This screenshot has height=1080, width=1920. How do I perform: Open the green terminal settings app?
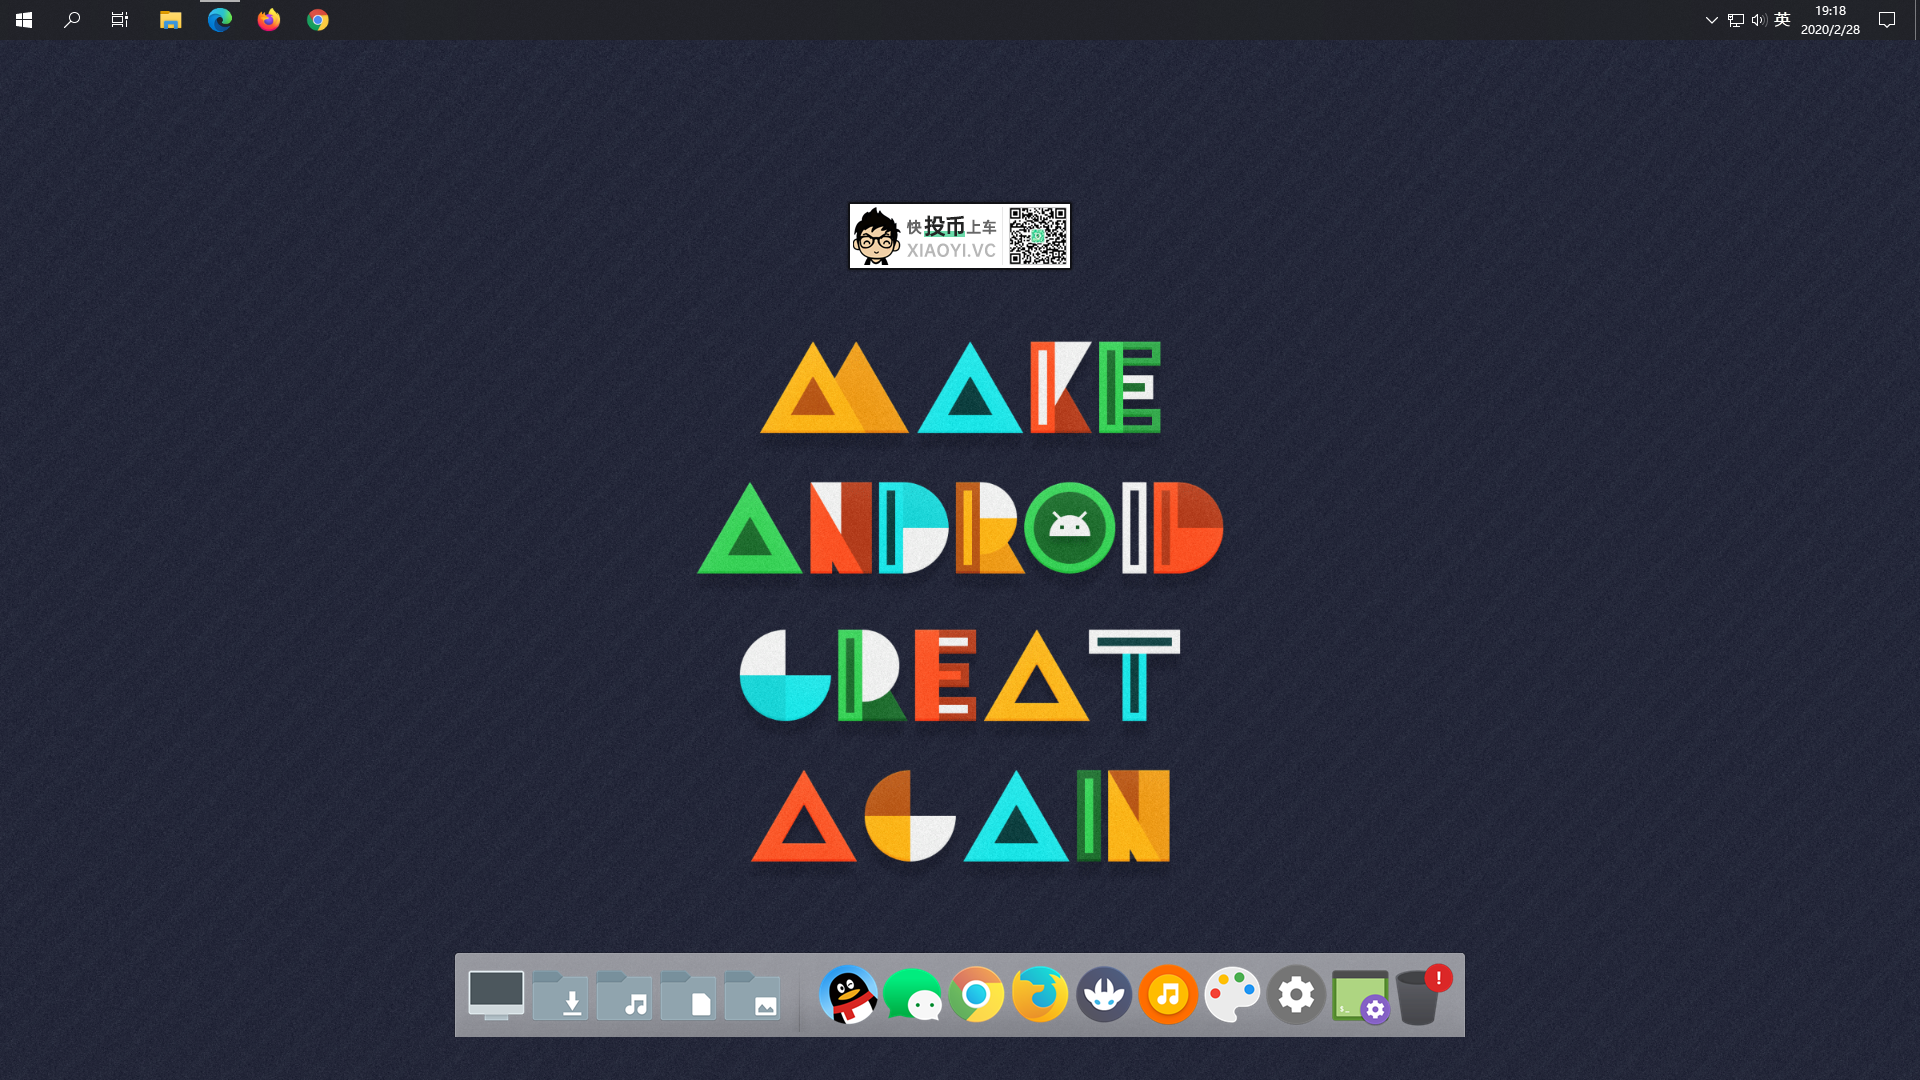tap(1360, 996)
